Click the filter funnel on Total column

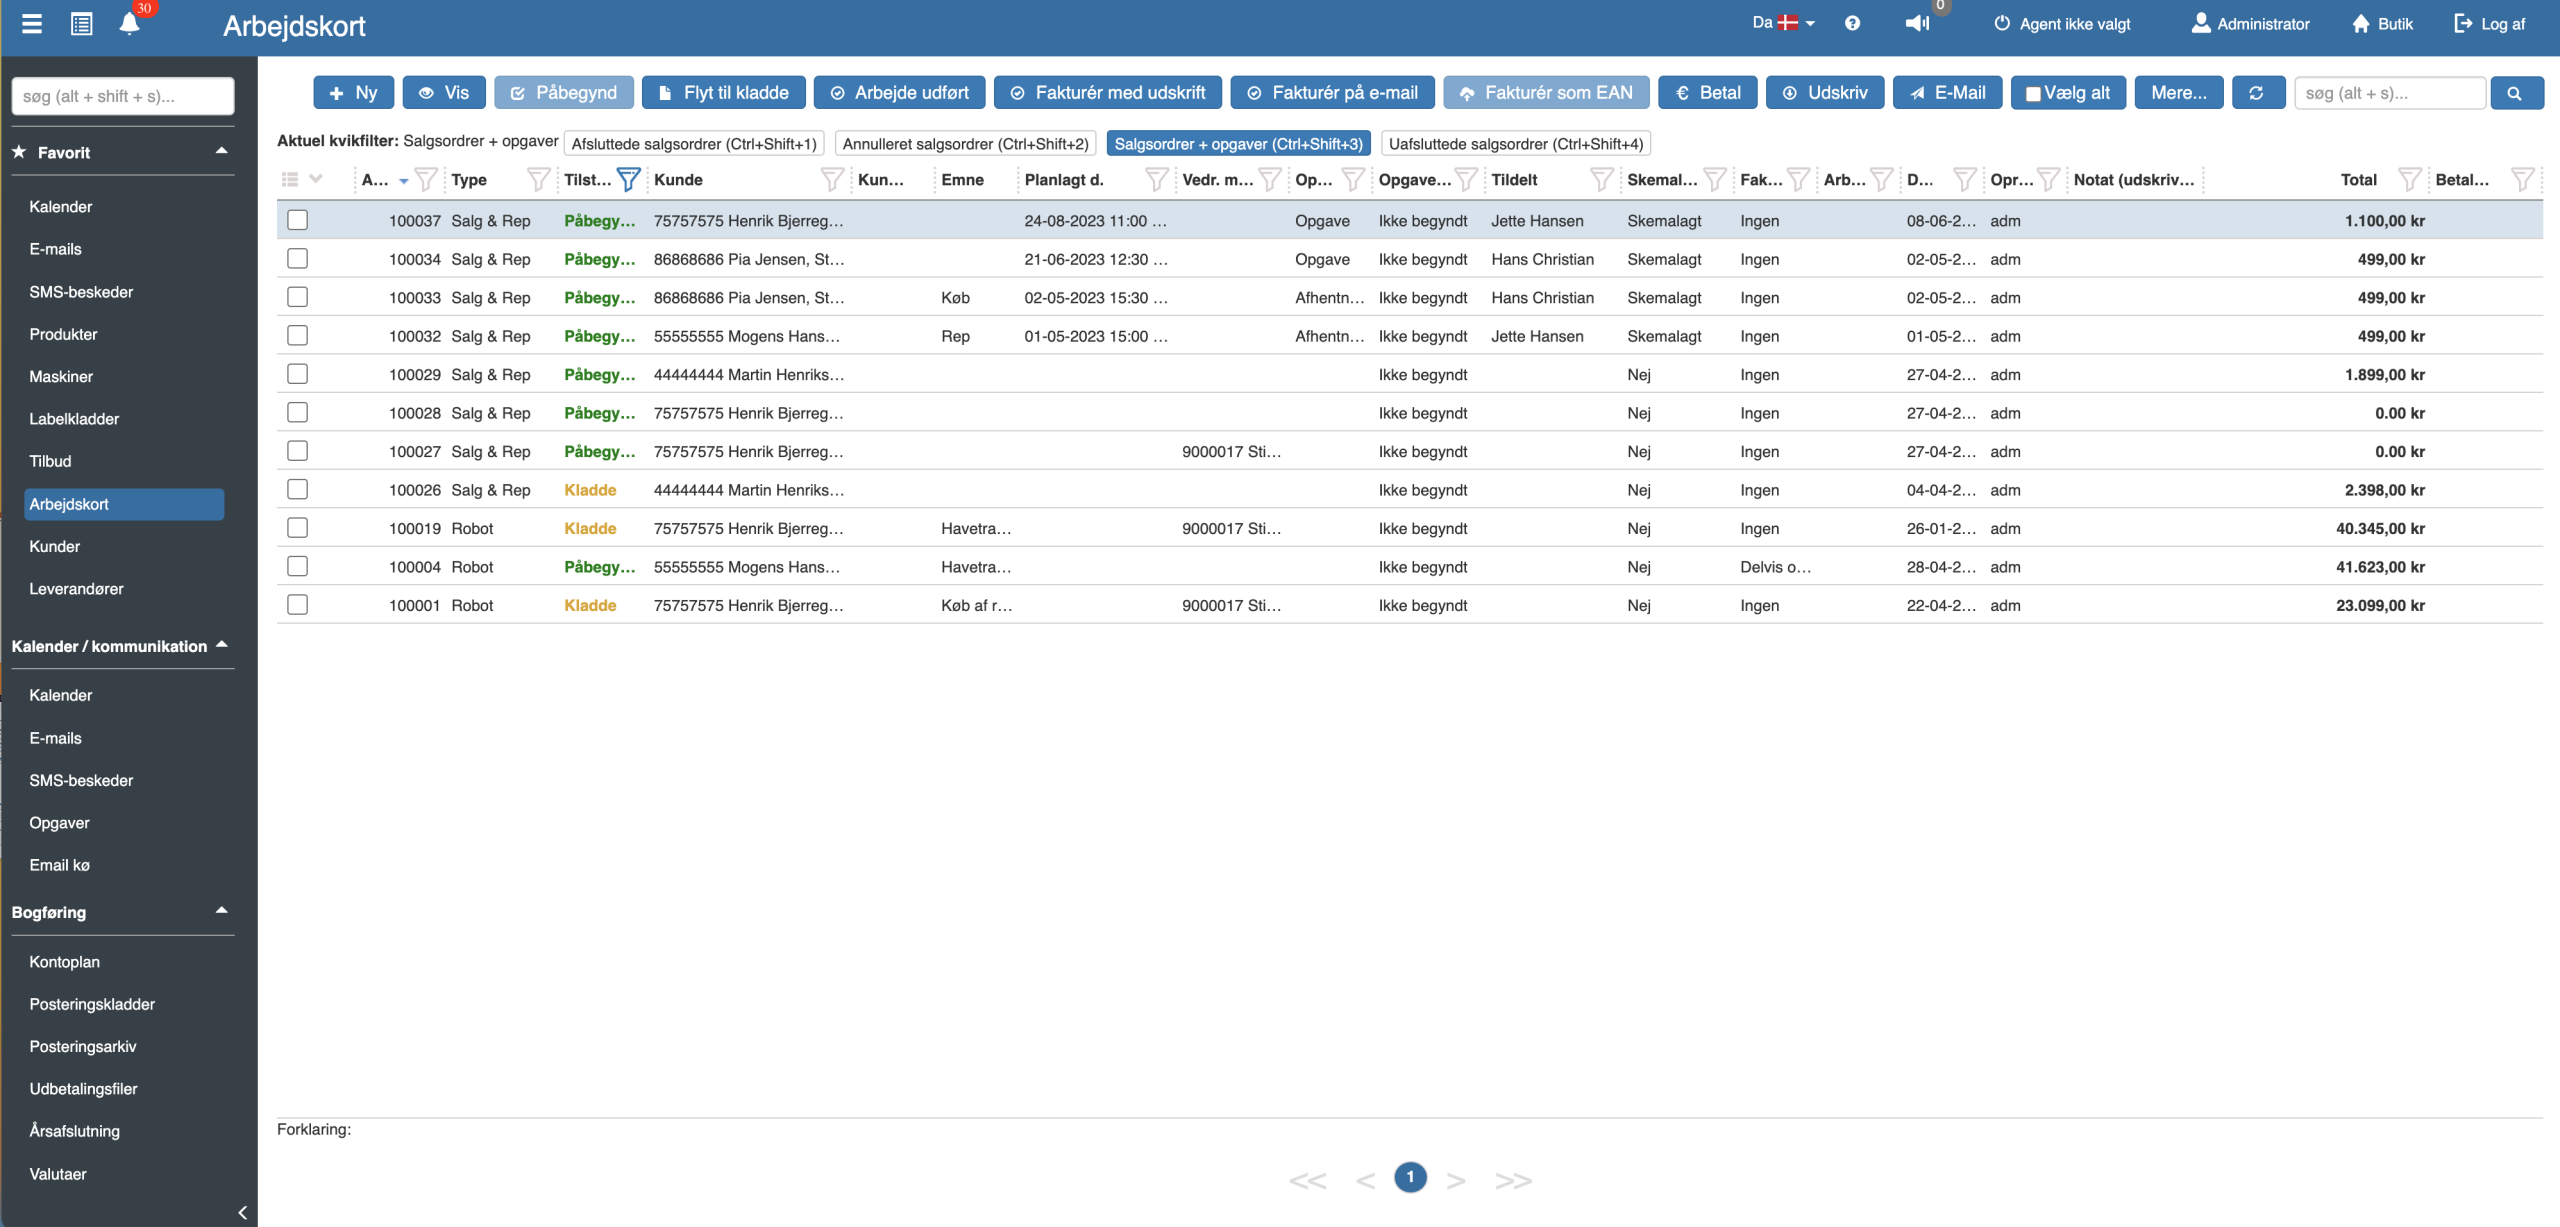coord(2409,180)
